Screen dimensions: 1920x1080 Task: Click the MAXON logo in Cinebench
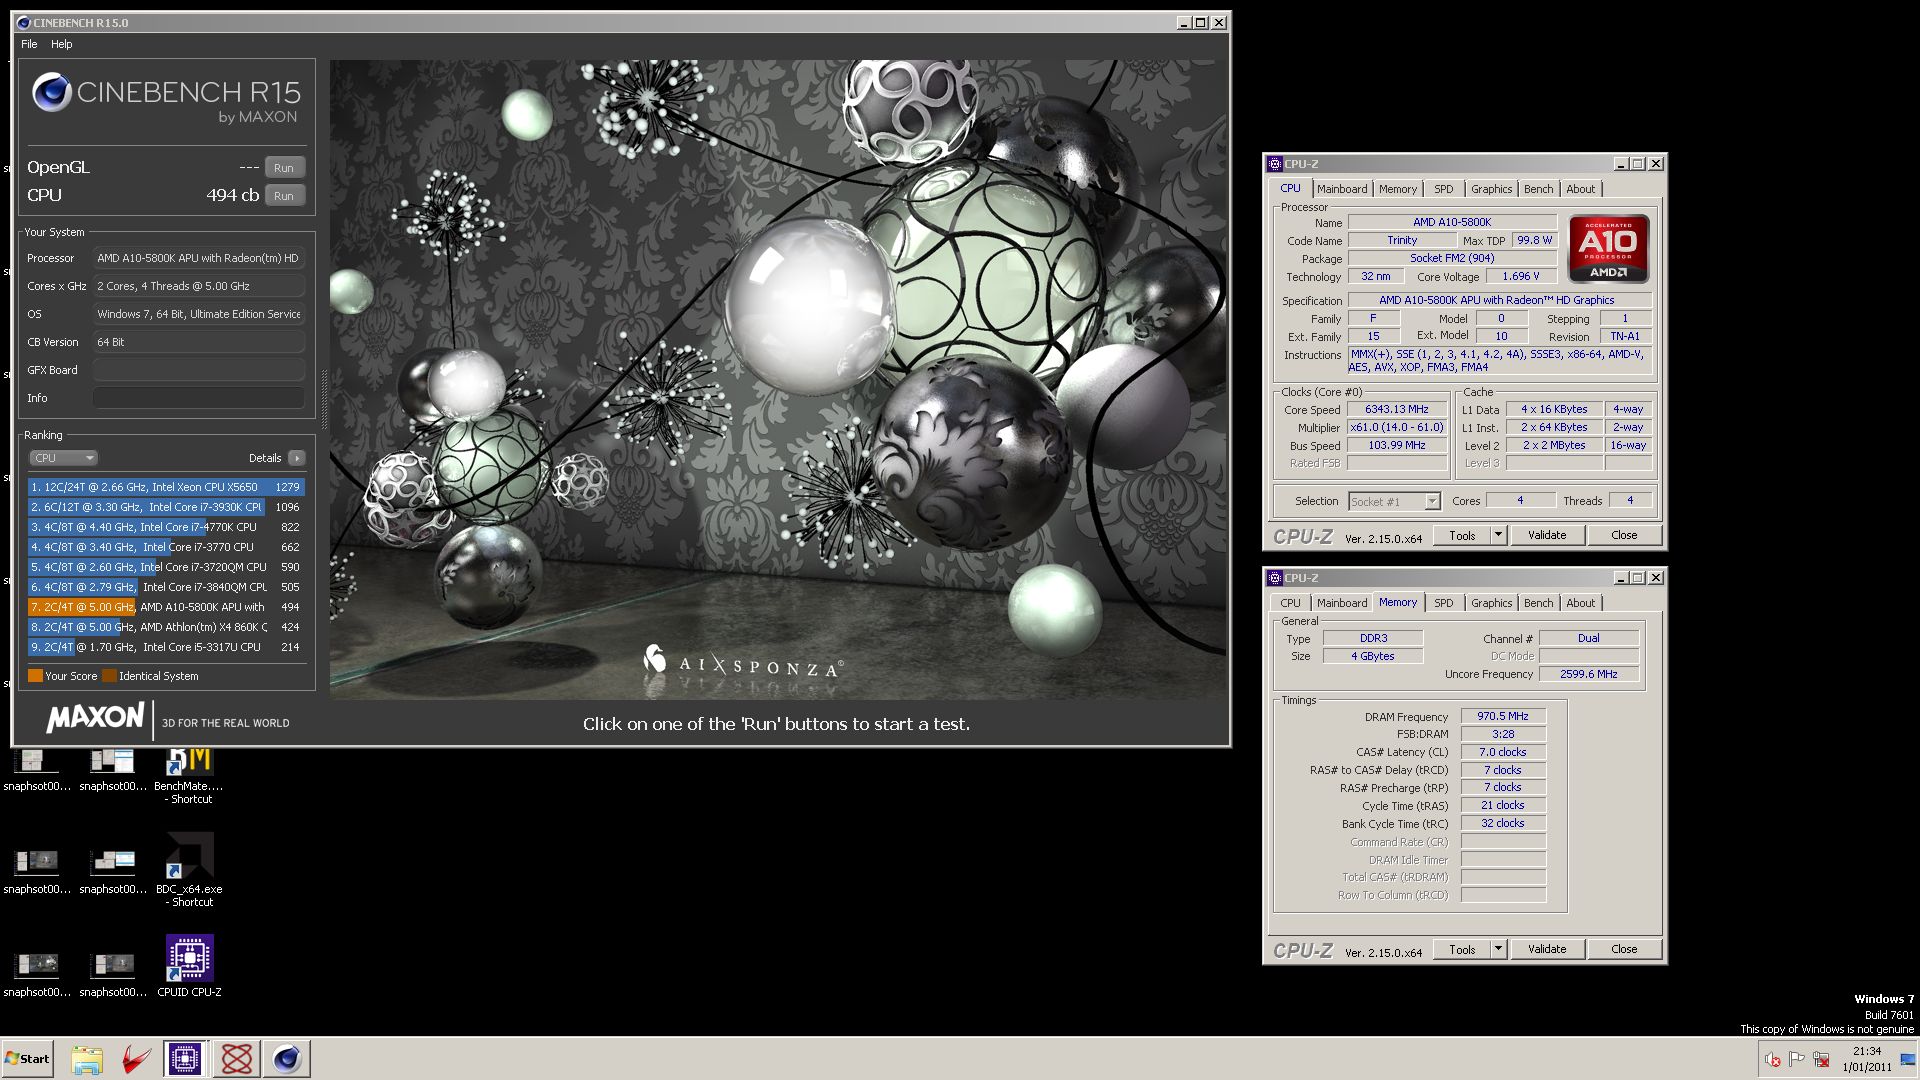[96, 718]
